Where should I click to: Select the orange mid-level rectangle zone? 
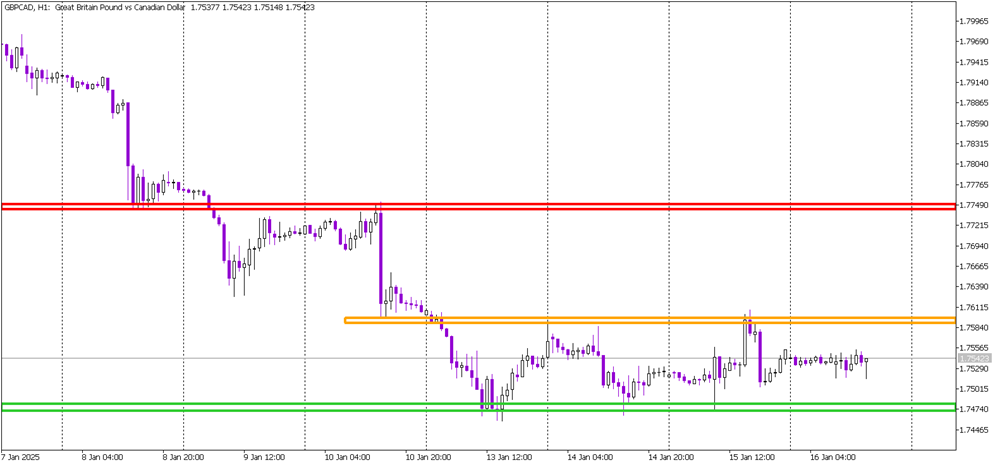650,320
